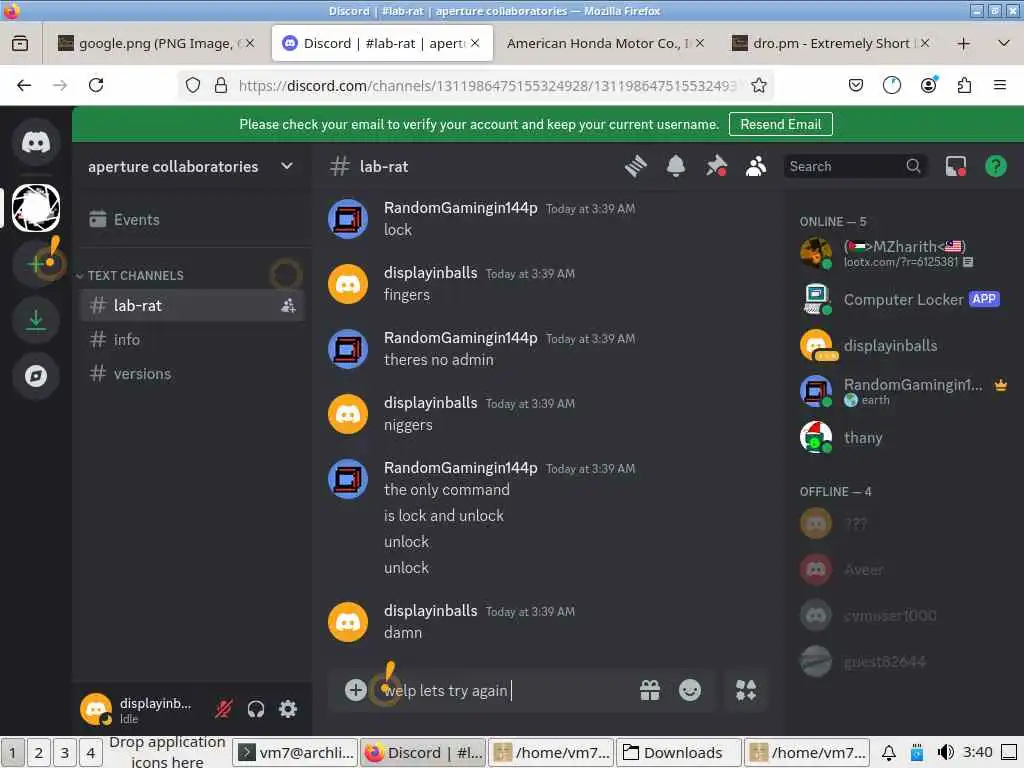Switch to workspace 2 in taskbar
The width and height of the screenshot is (1024, 768).
point(39,752)
